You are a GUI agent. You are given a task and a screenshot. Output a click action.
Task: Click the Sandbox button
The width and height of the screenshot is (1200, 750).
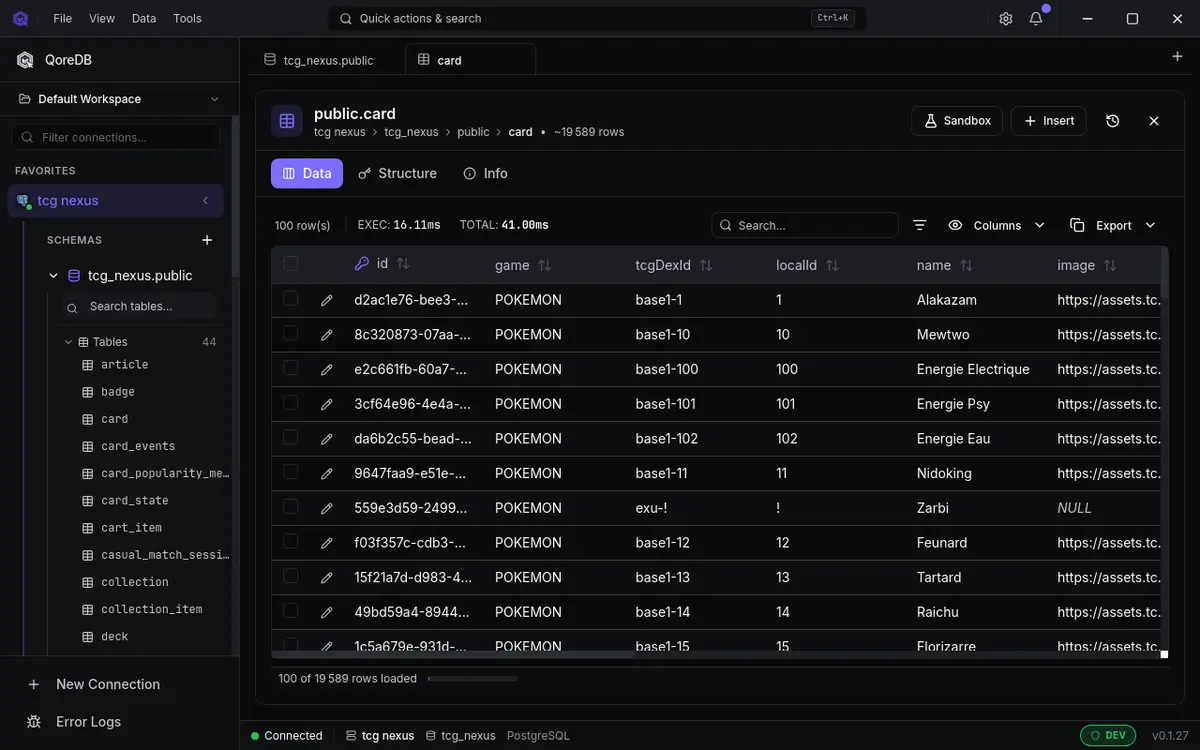[957, 121]
